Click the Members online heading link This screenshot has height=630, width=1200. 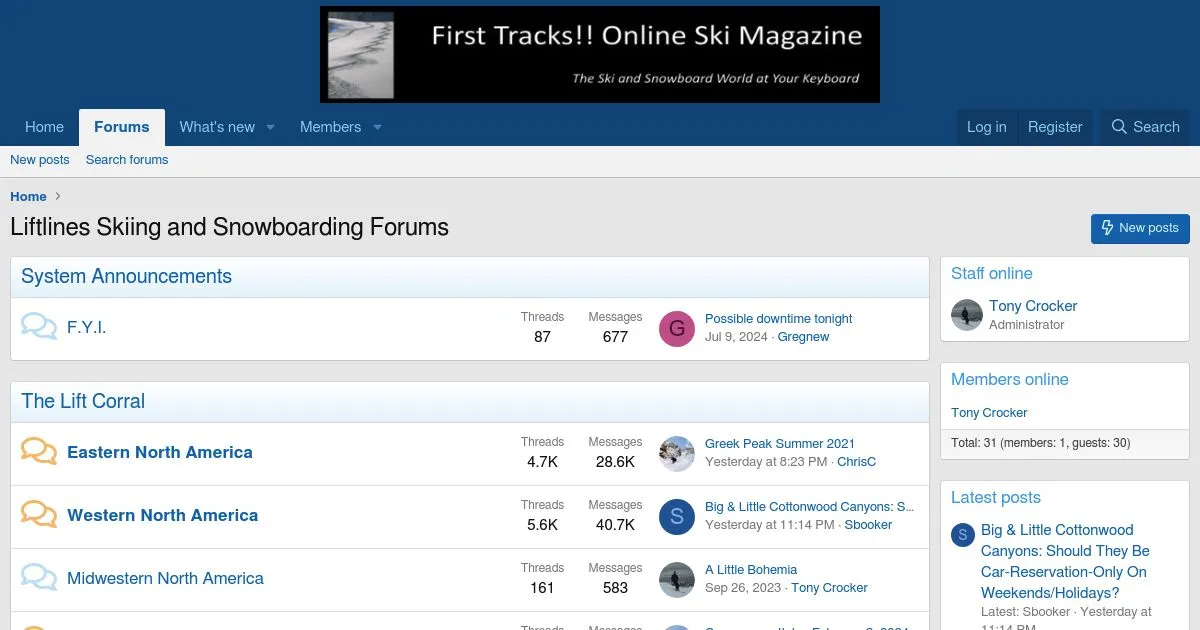pos(1010,380)
